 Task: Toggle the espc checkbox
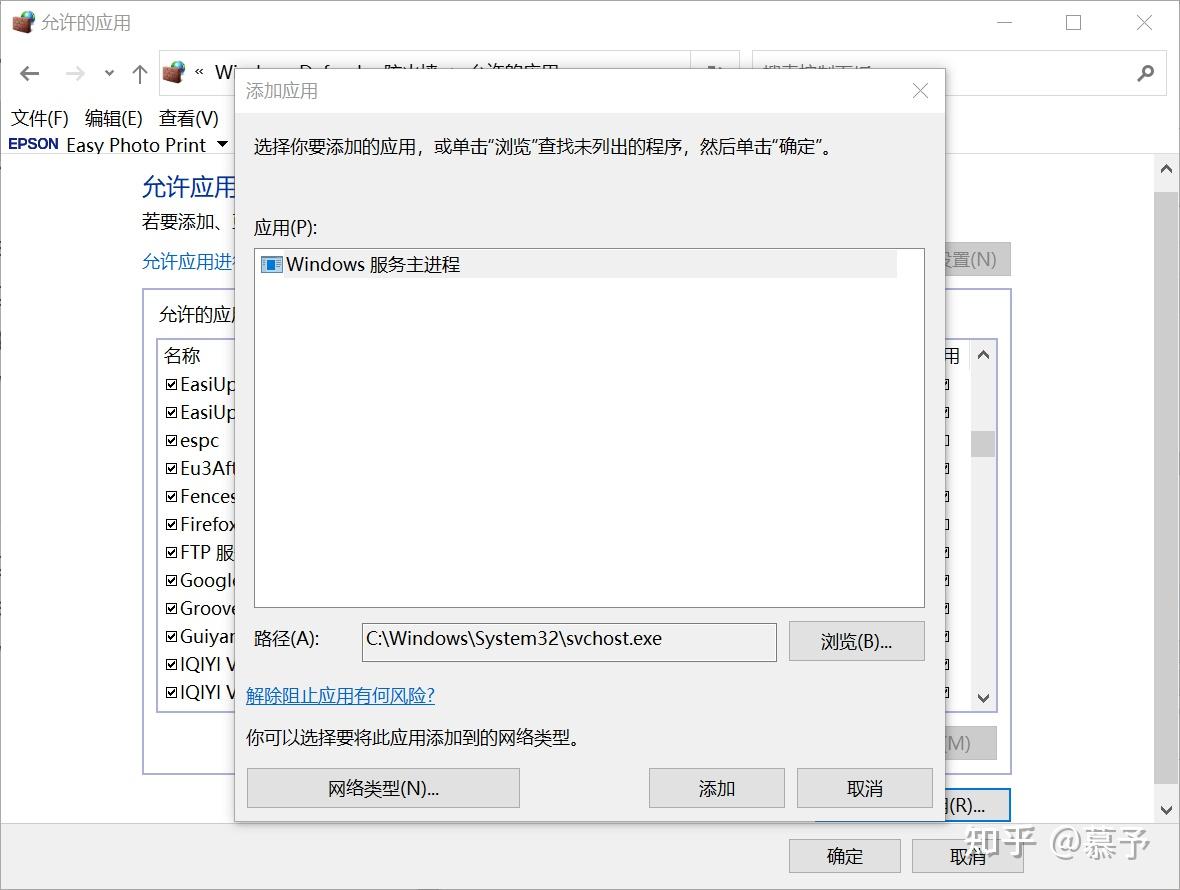pos(171,440)
